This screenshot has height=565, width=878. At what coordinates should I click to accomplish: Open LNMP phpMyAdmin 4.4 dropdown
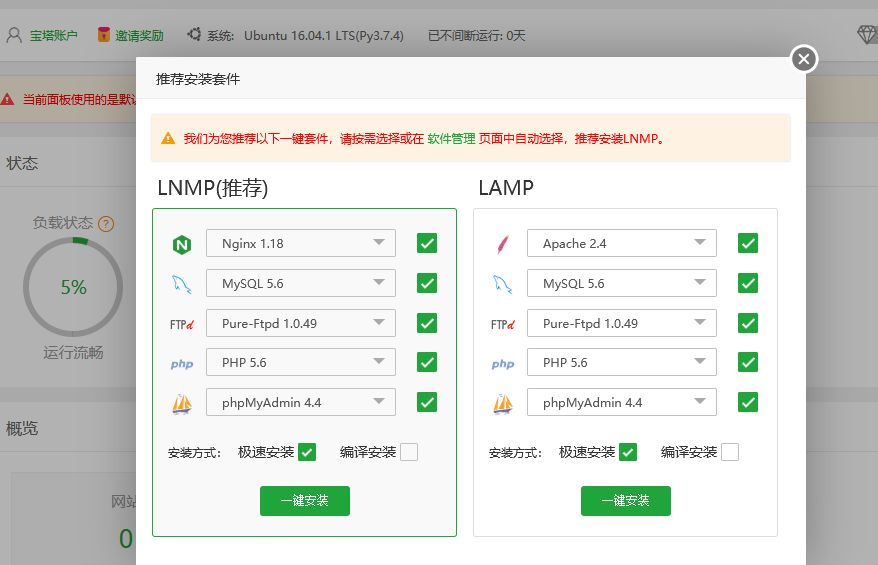pos(301,402)
